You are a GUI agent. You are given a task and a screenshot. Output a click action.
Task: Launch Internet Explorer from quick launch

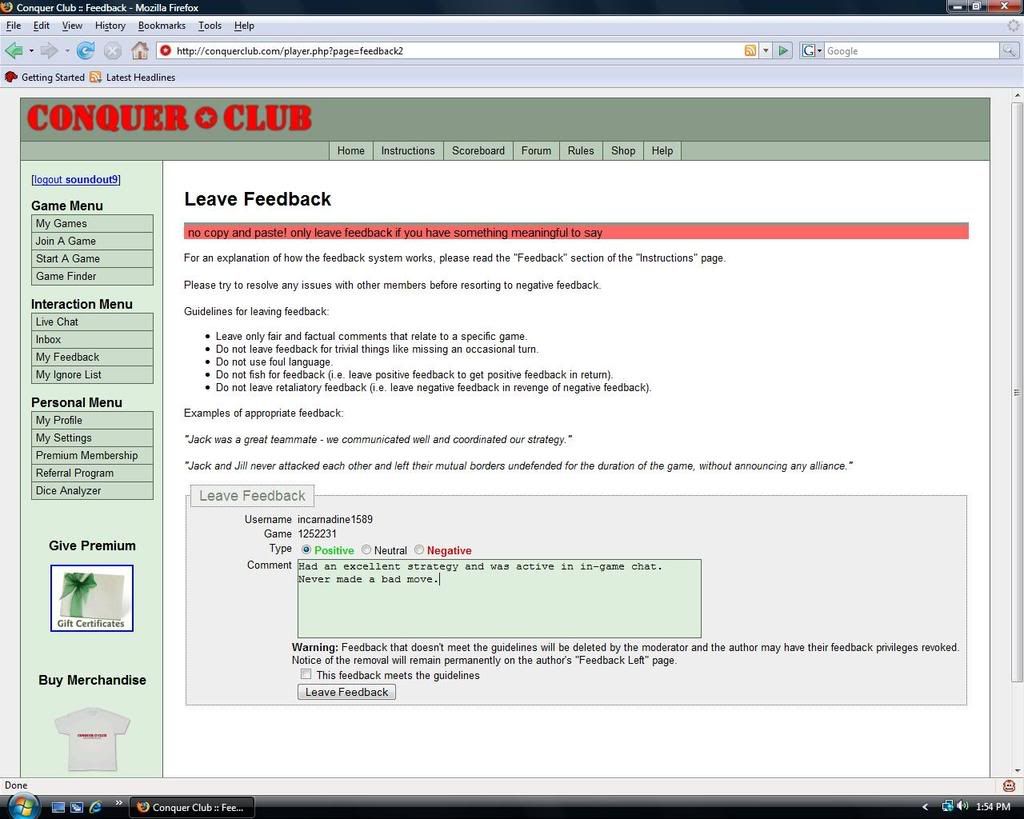click(x=95, y=807)
